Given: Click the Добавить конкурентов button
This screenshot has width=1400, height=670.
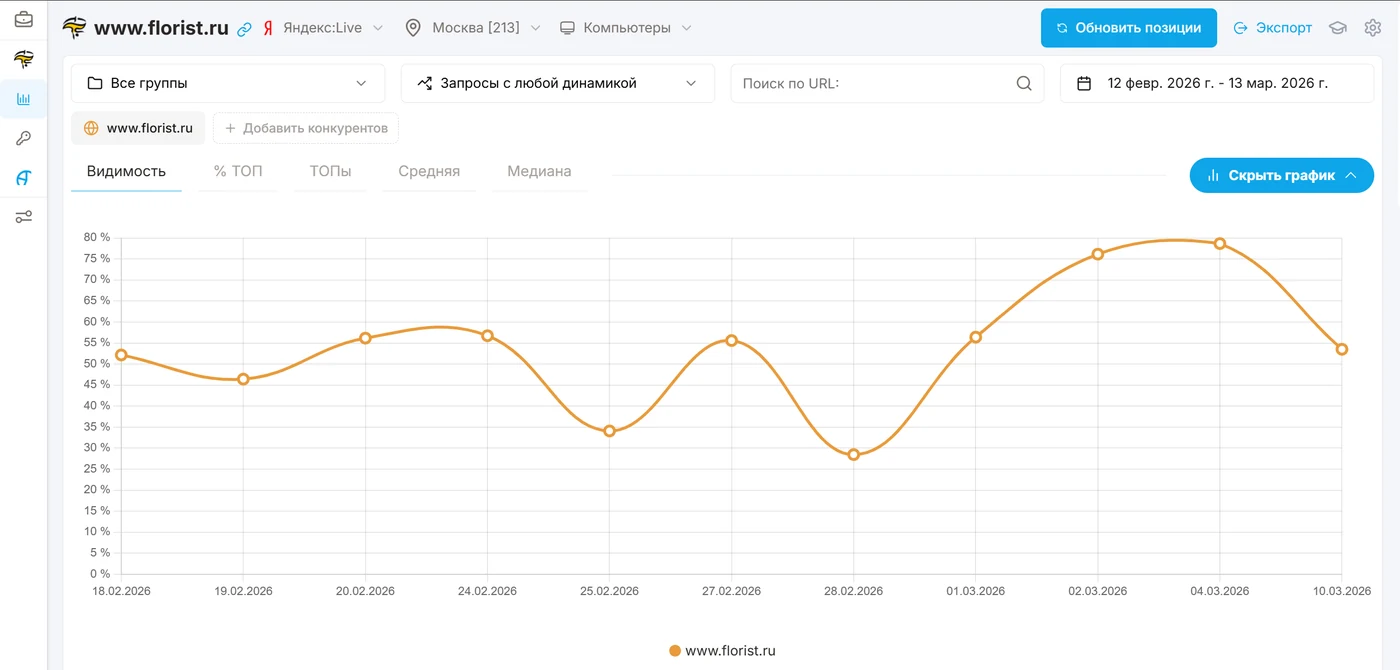Looking at the screenshot, I should pyautogui.click(x=306, y=128).
